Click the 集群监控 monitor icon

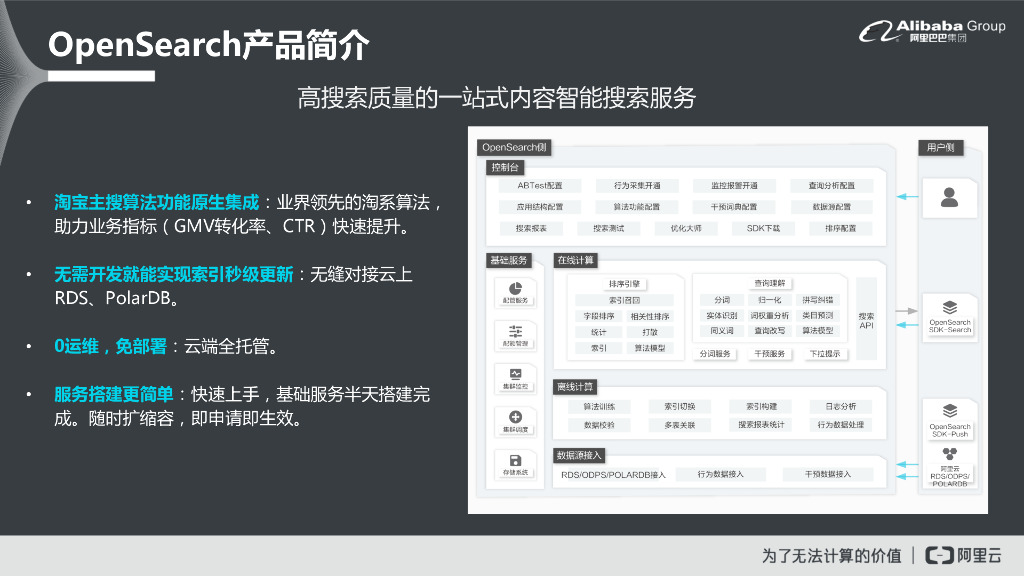tap(515, 374)
